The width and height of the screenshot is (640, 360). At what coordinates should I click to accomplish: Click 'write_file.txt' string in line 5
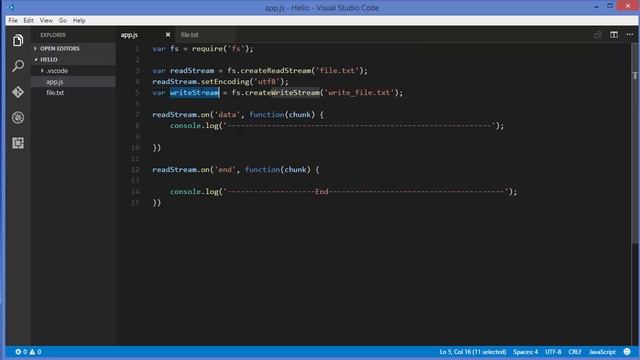point(360,93)
